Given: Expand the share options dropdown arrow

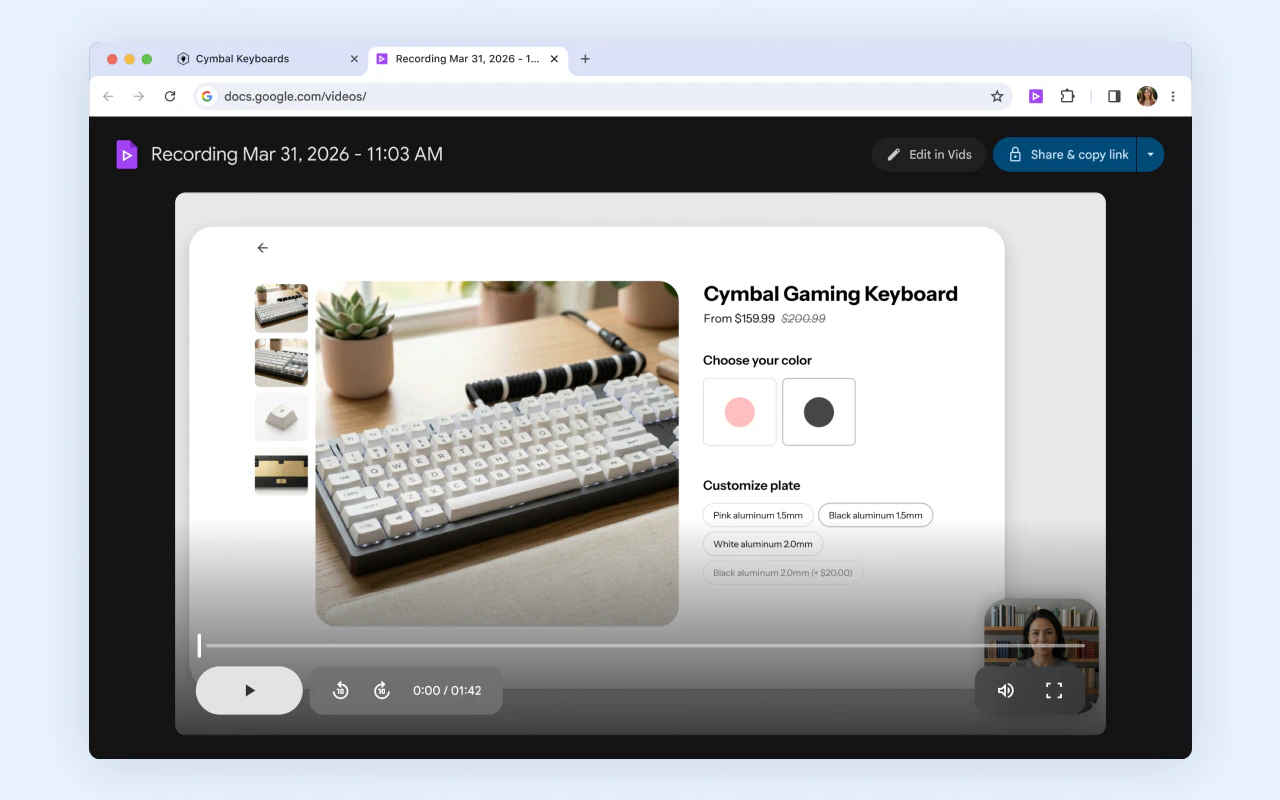Looking at the screenshot, I should pyautogui.click(x=1151, y=154).
